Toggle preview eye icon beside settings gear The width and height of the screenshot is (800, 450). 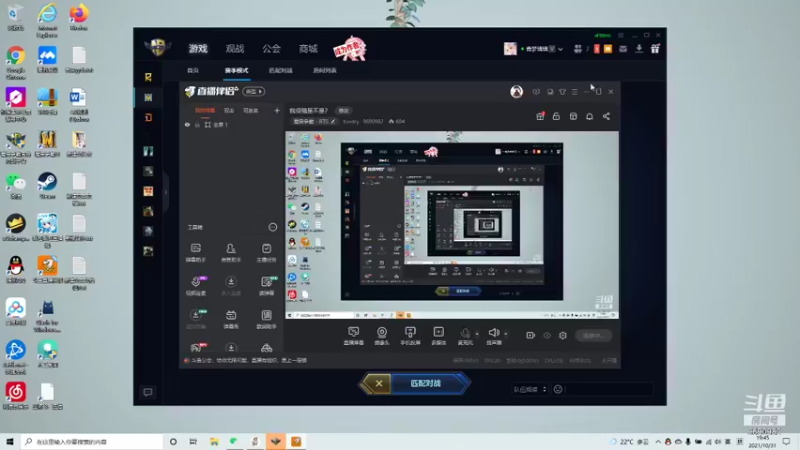[x=547, y=335]
